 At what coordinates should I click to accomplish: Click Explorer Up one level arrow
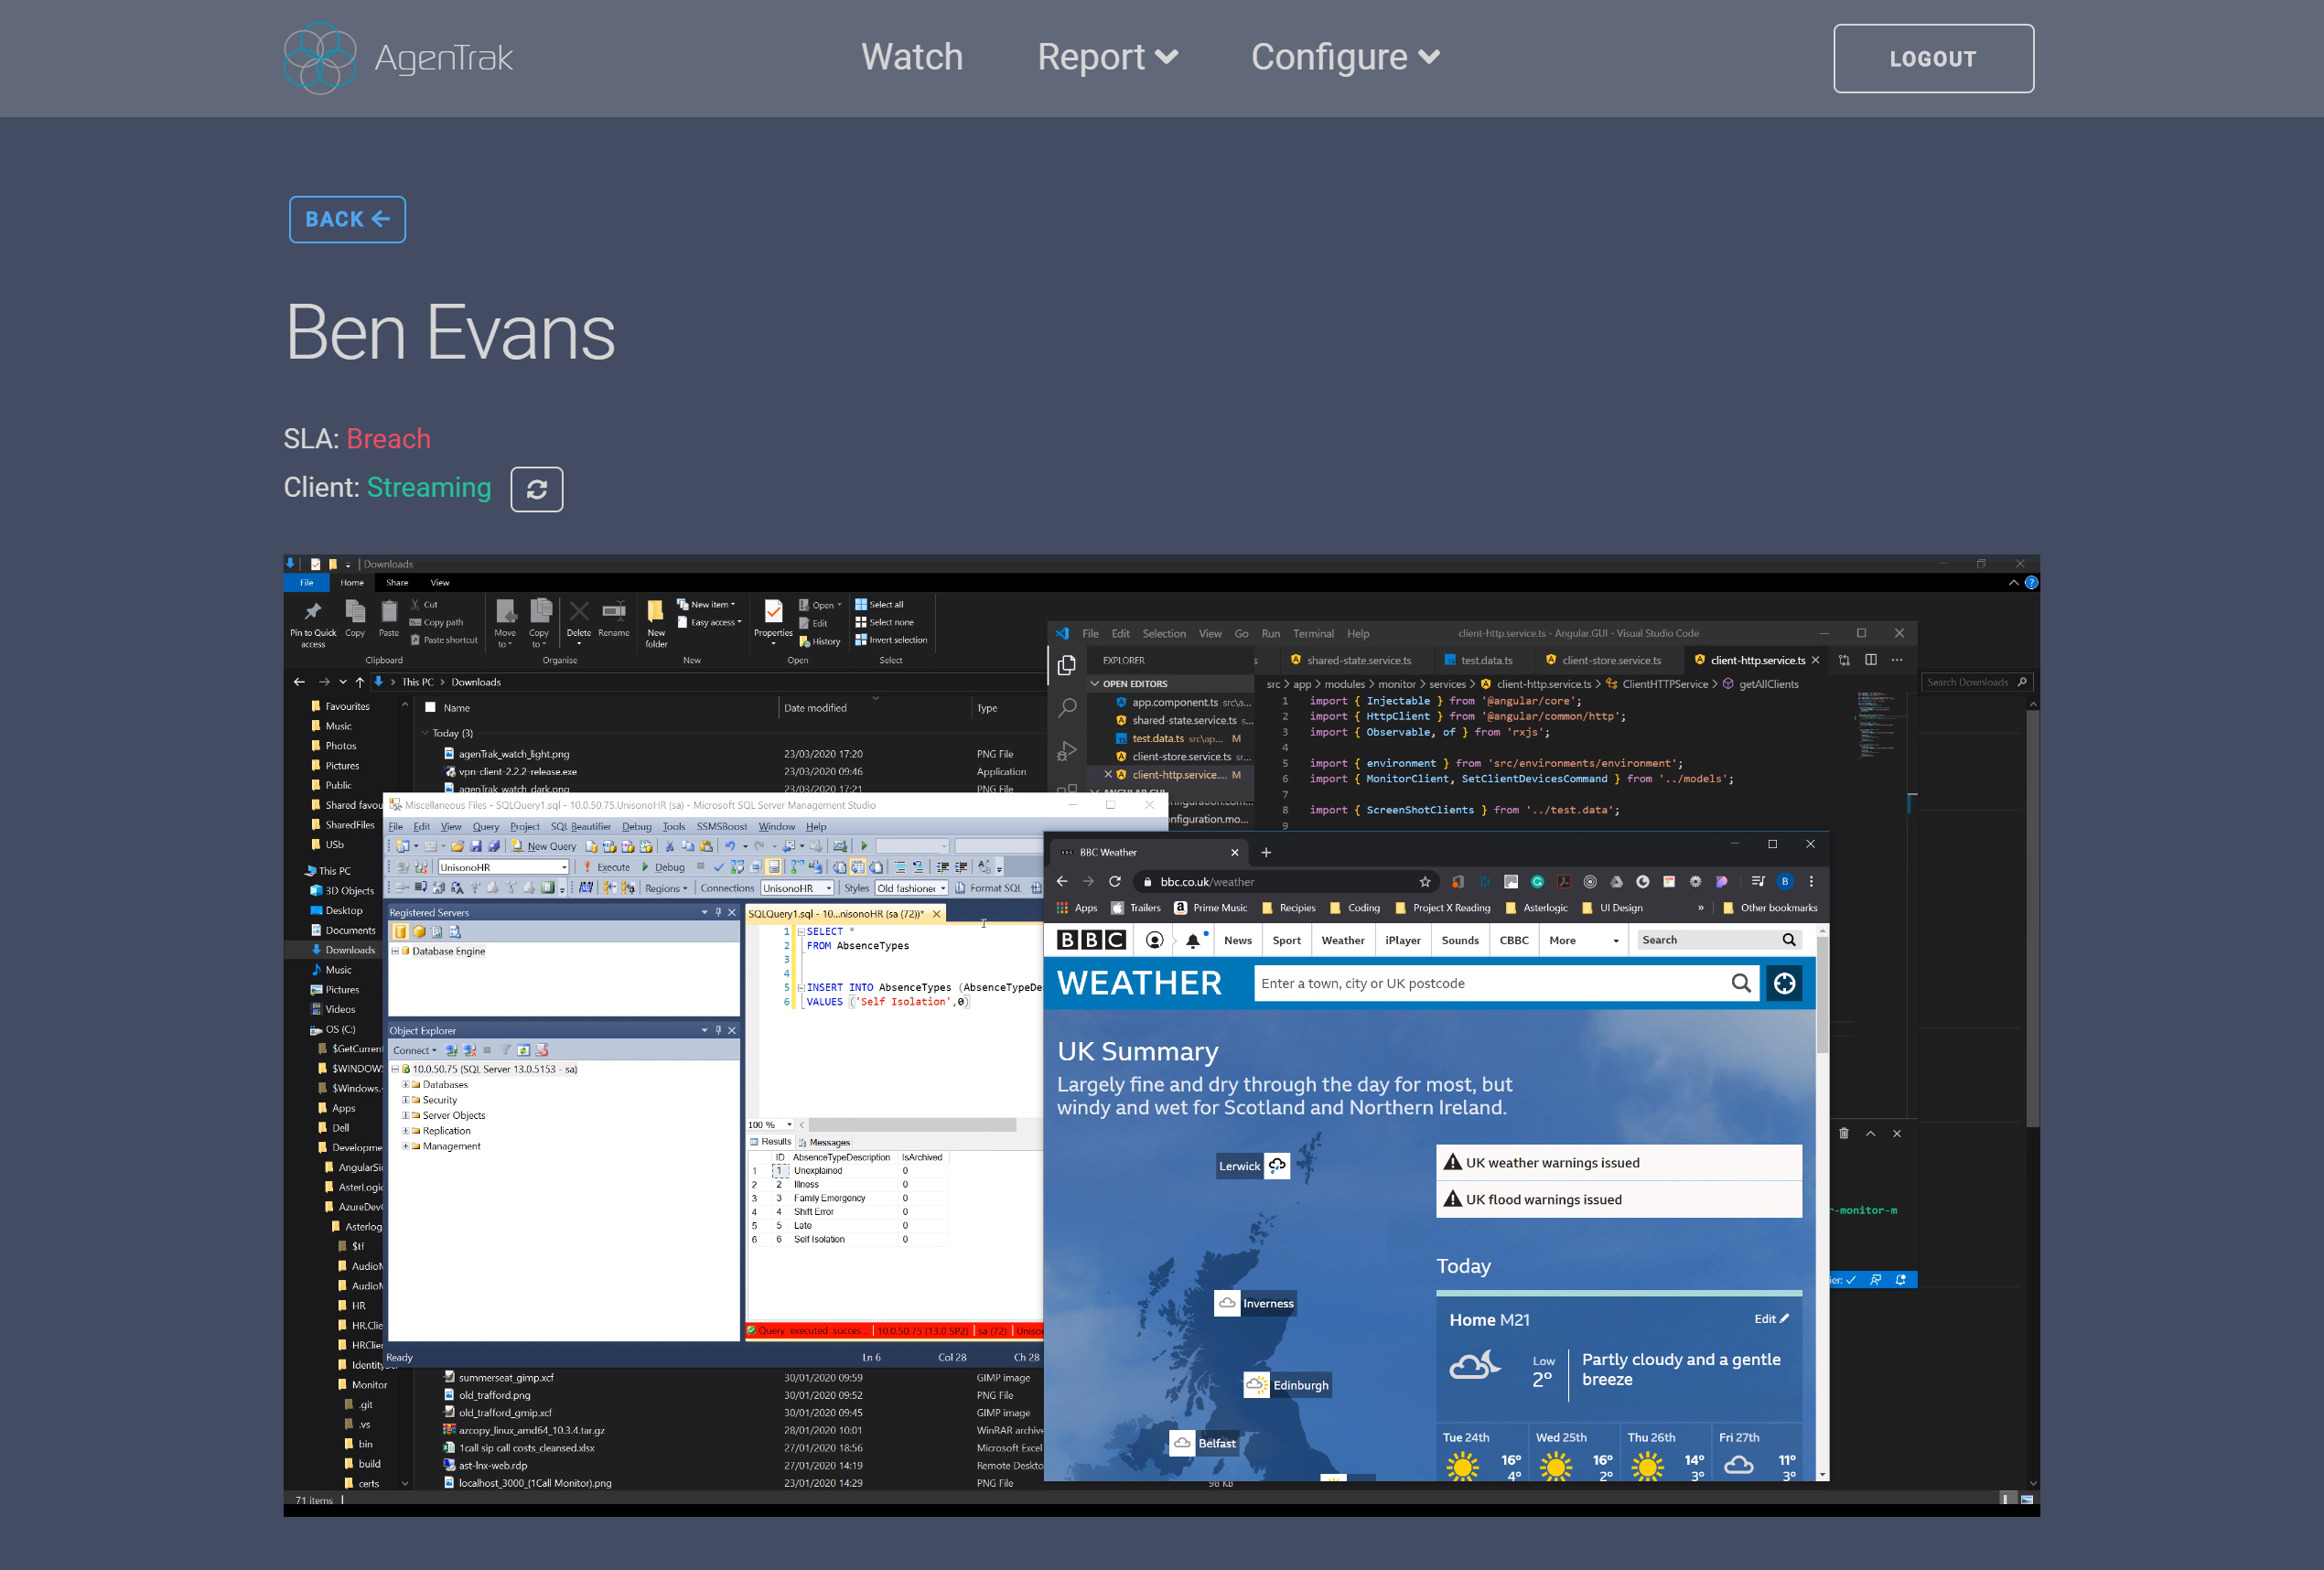tap(360, 682)
